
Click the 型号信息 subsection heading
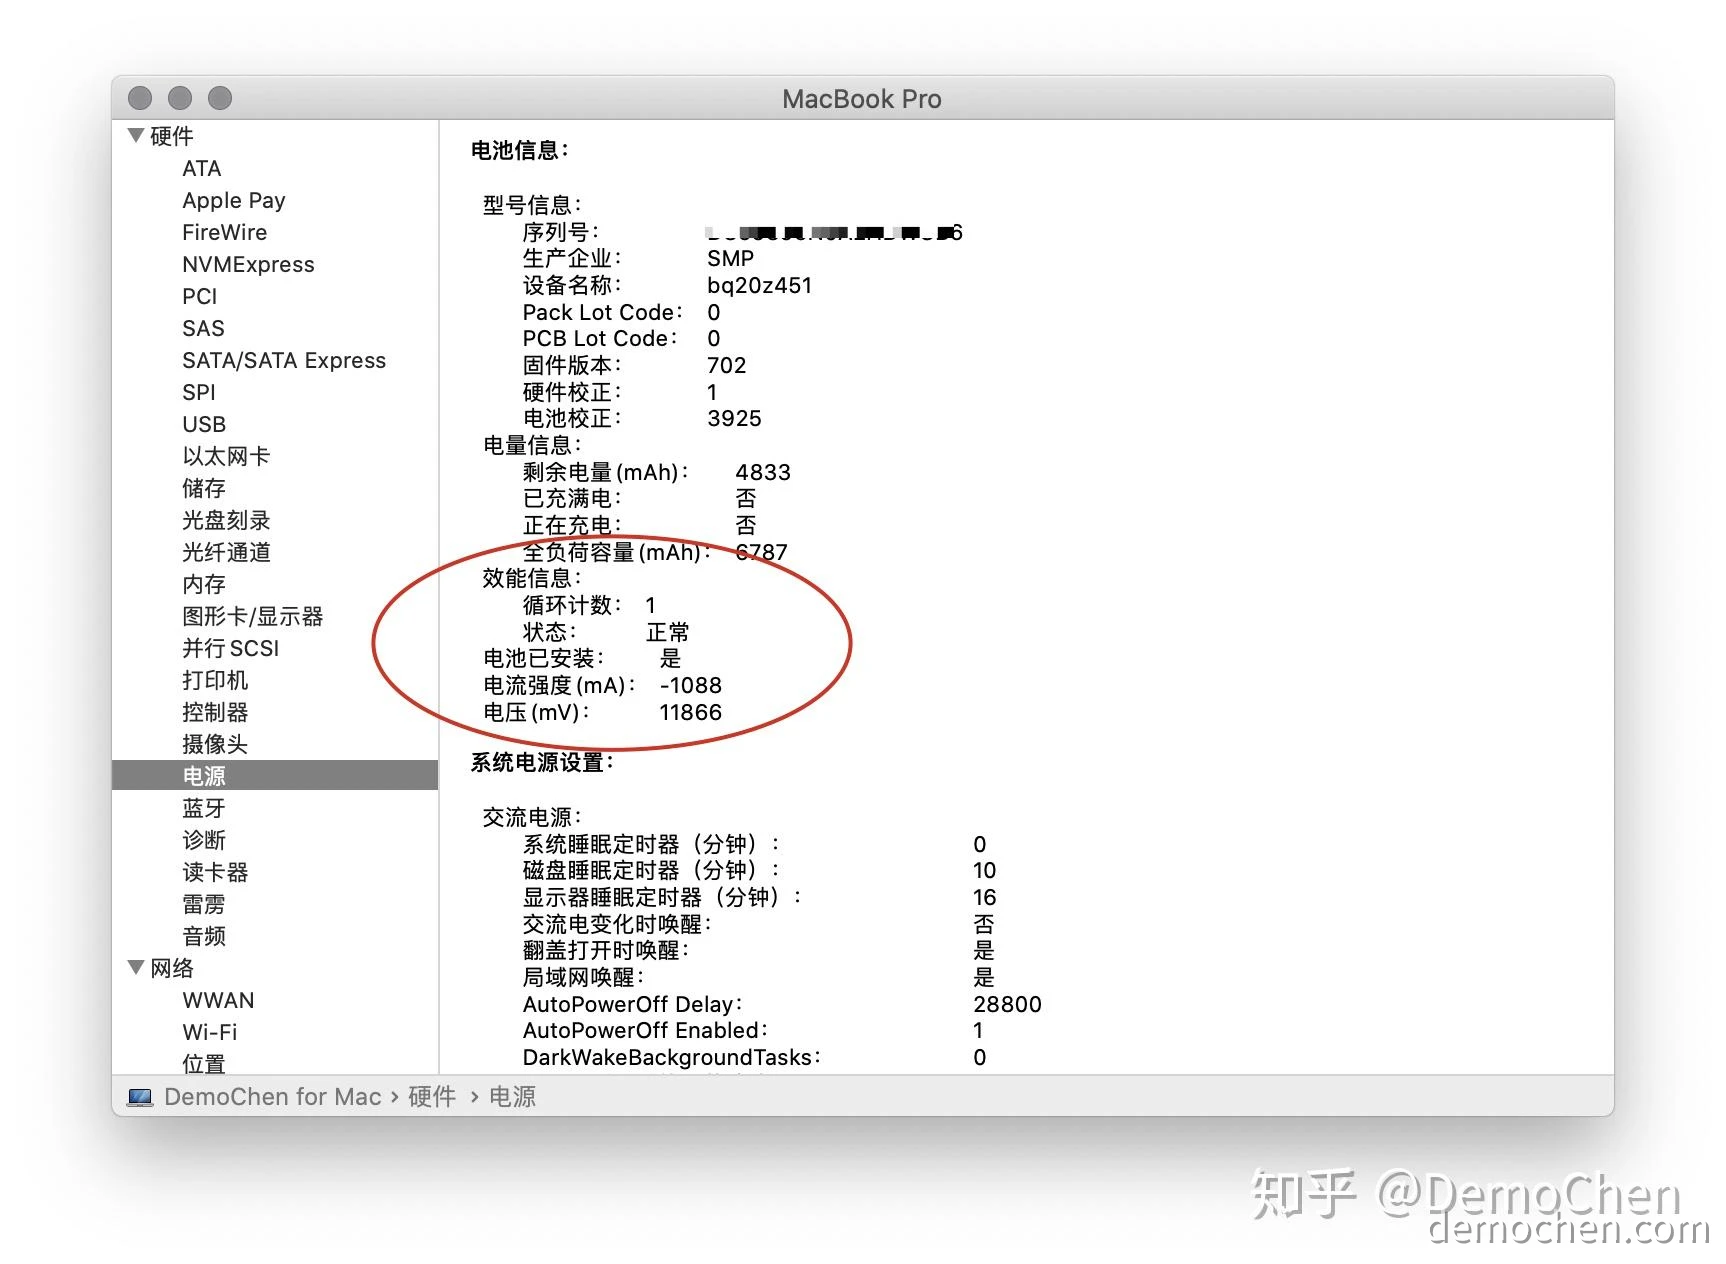[x=532, y=205]
